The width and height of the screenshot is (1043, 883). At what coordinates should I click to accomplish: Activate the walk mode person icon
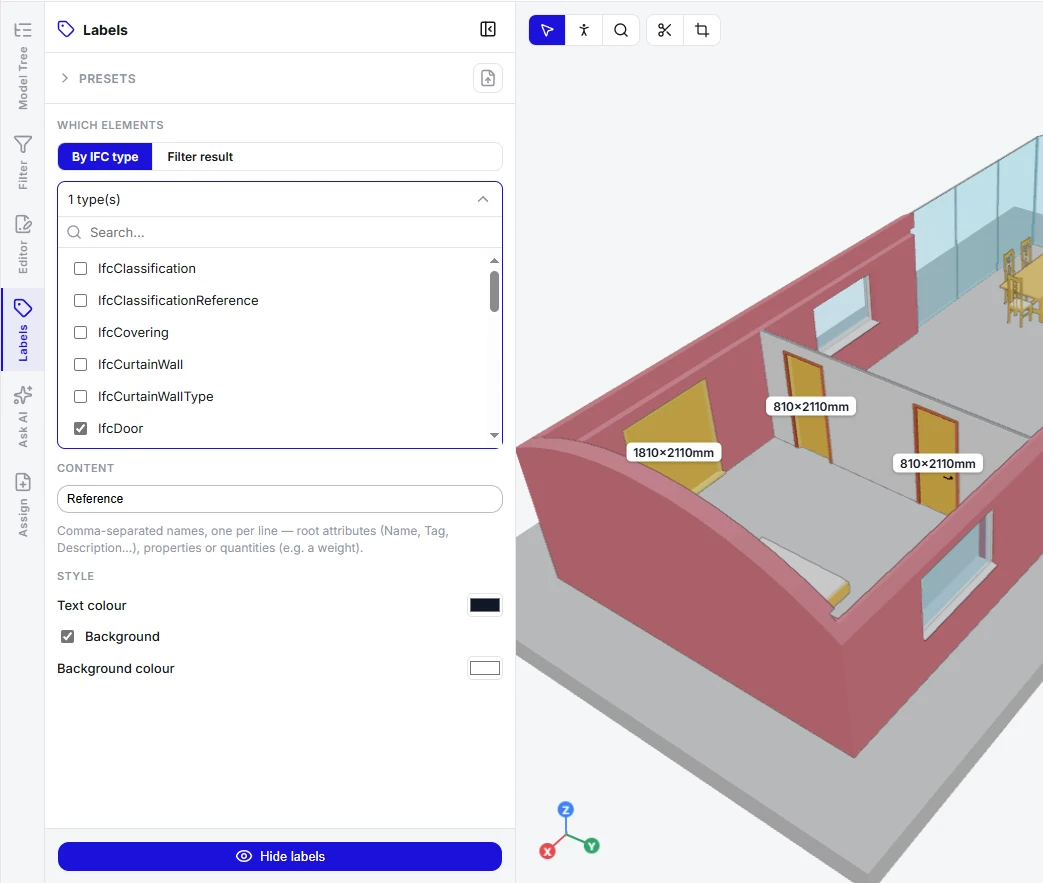coord(584,30)
